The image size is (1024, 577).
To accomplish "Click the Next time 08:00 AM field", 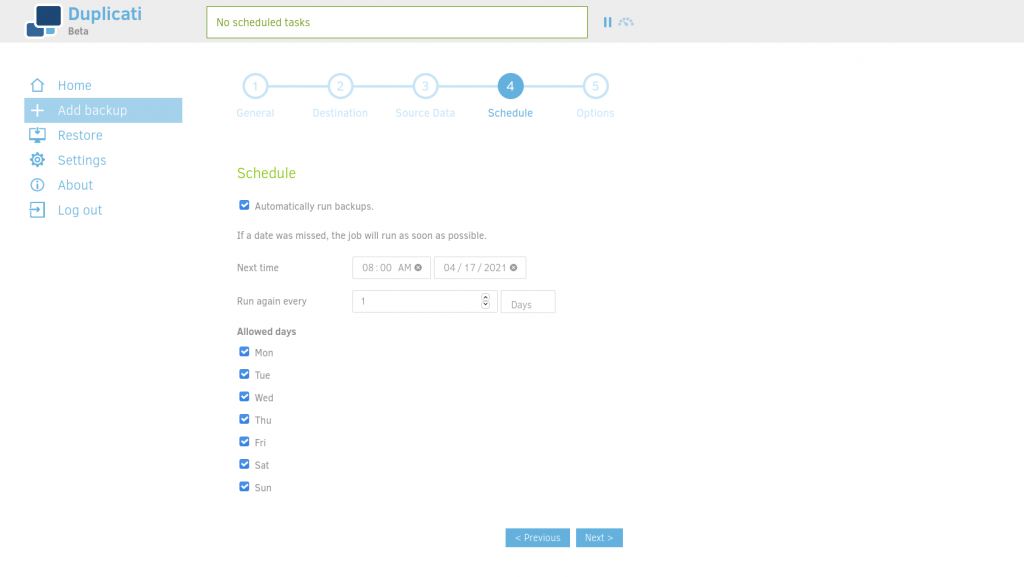I will 391,268.
